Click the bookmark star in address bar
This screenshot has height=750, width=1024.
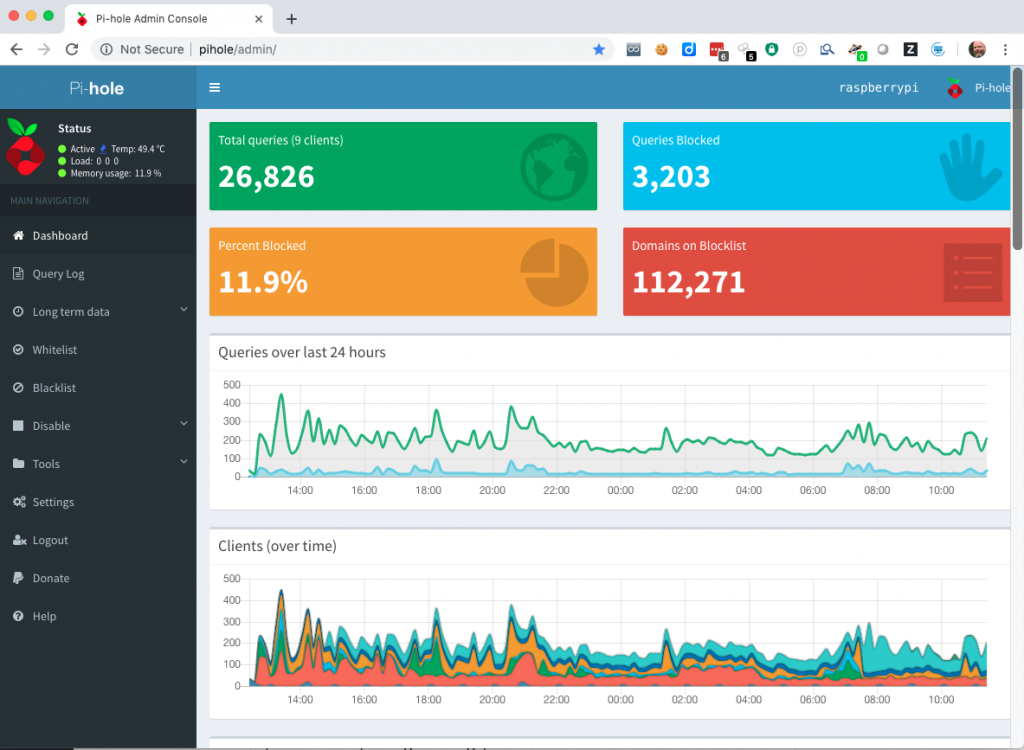598,49
